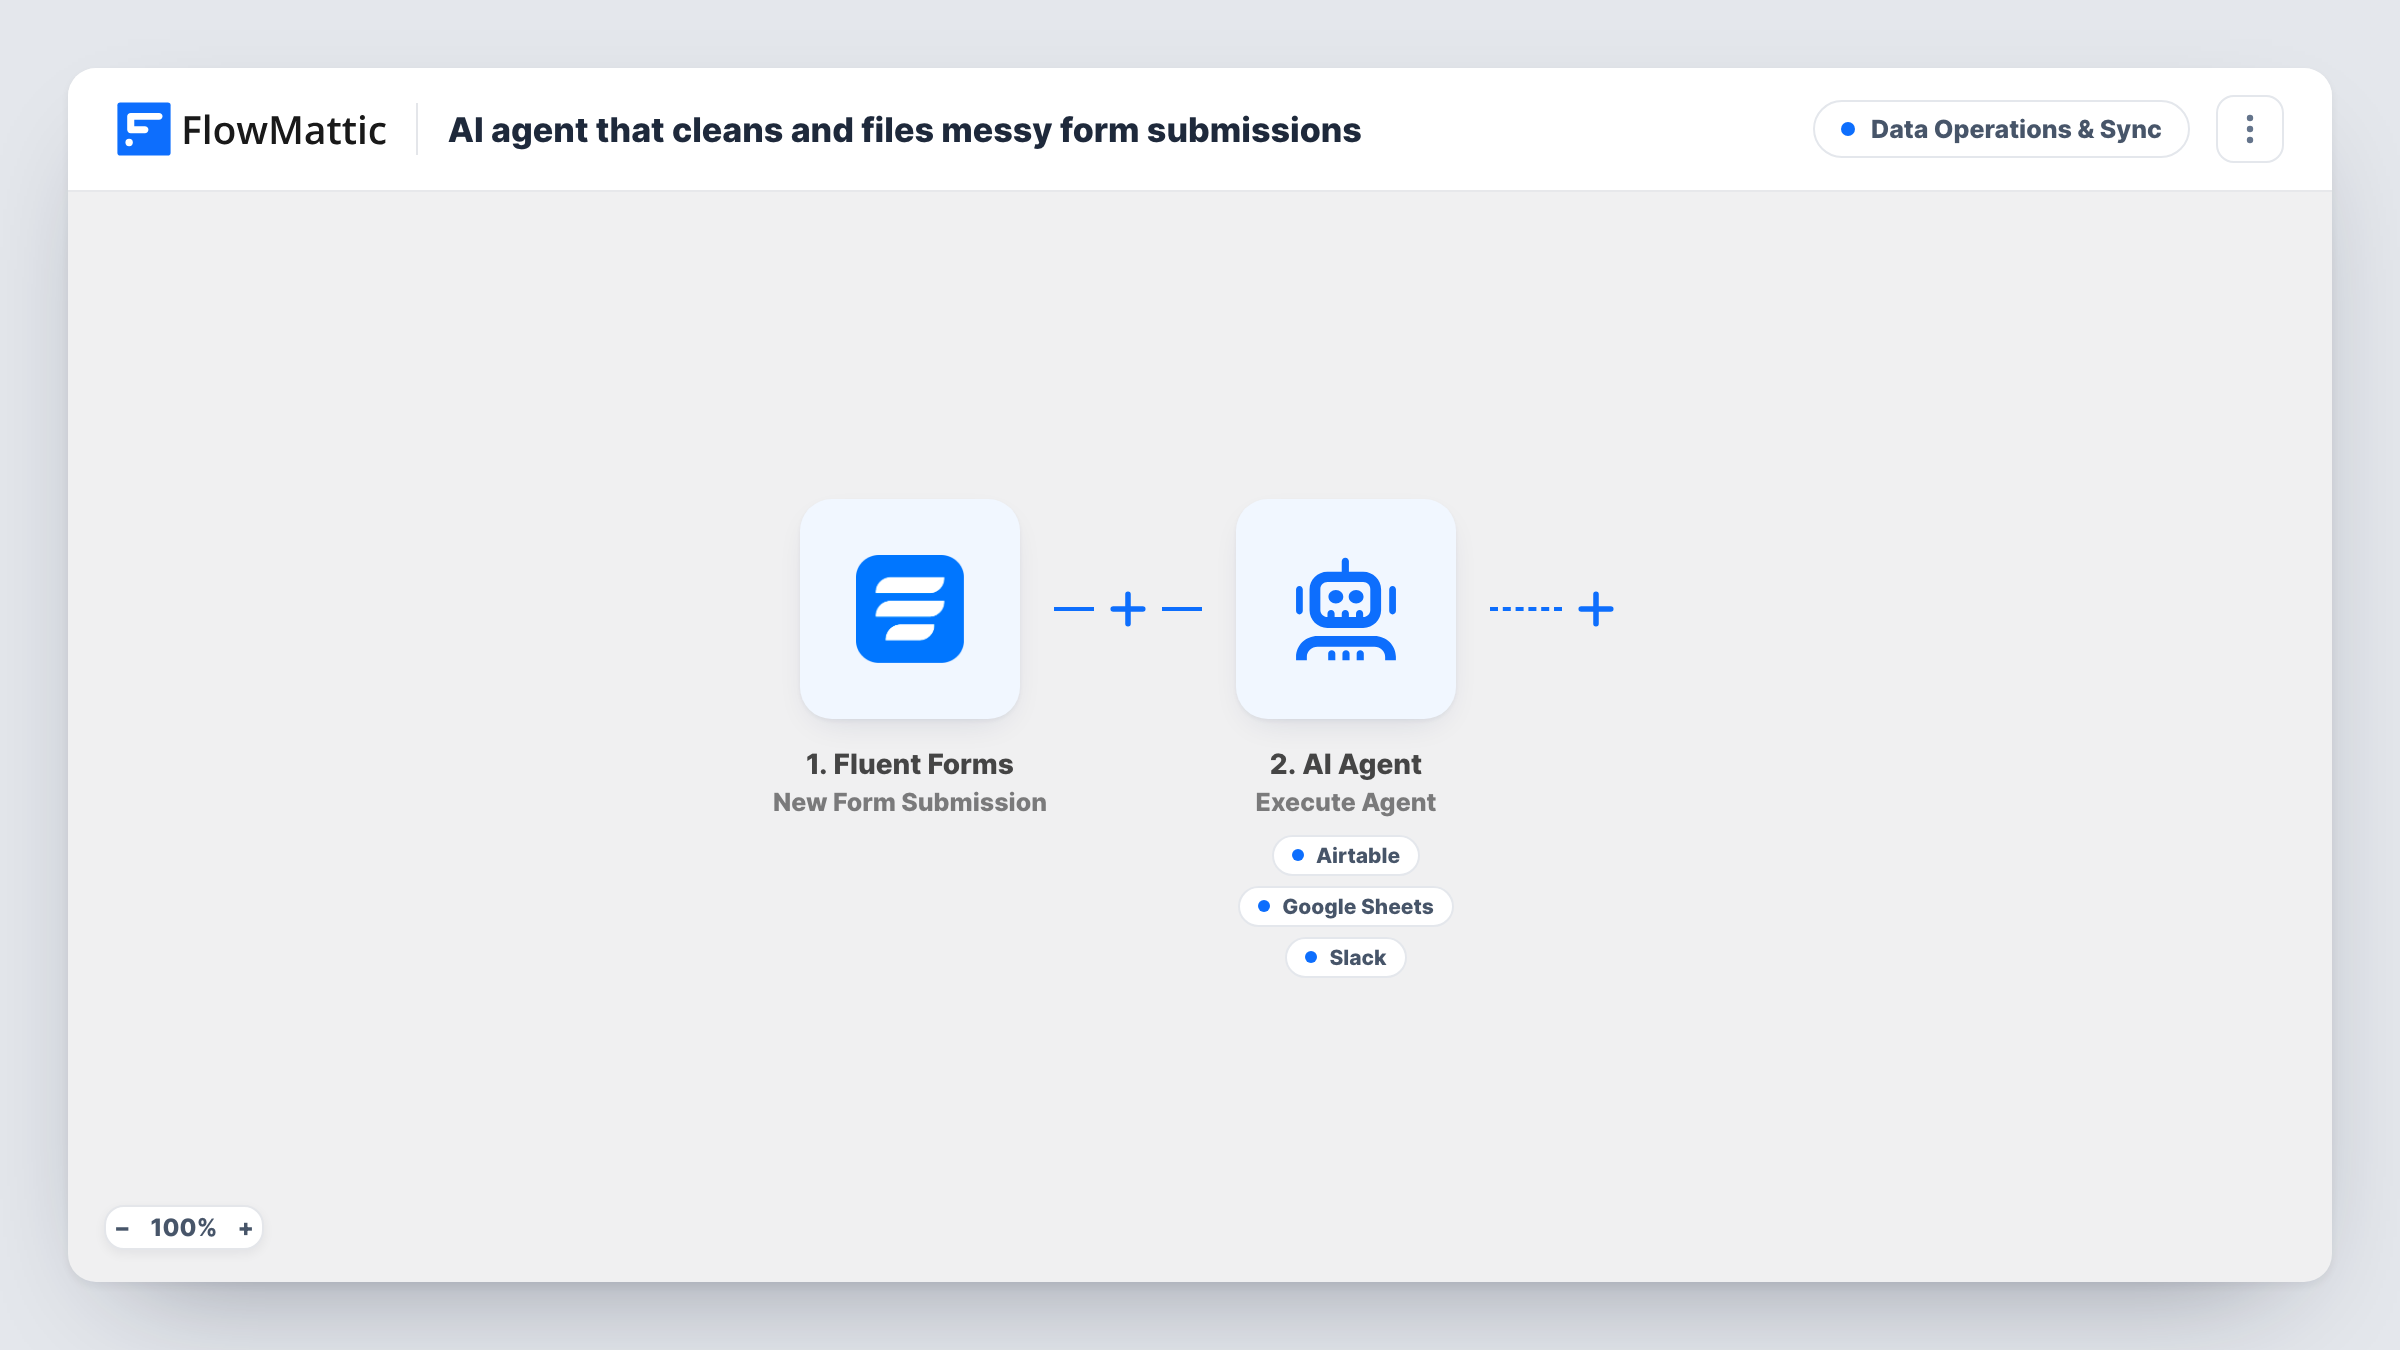Open the three-dot options menu
The width and height of the screenshot is (2400, 1350).
point(2249,129)
